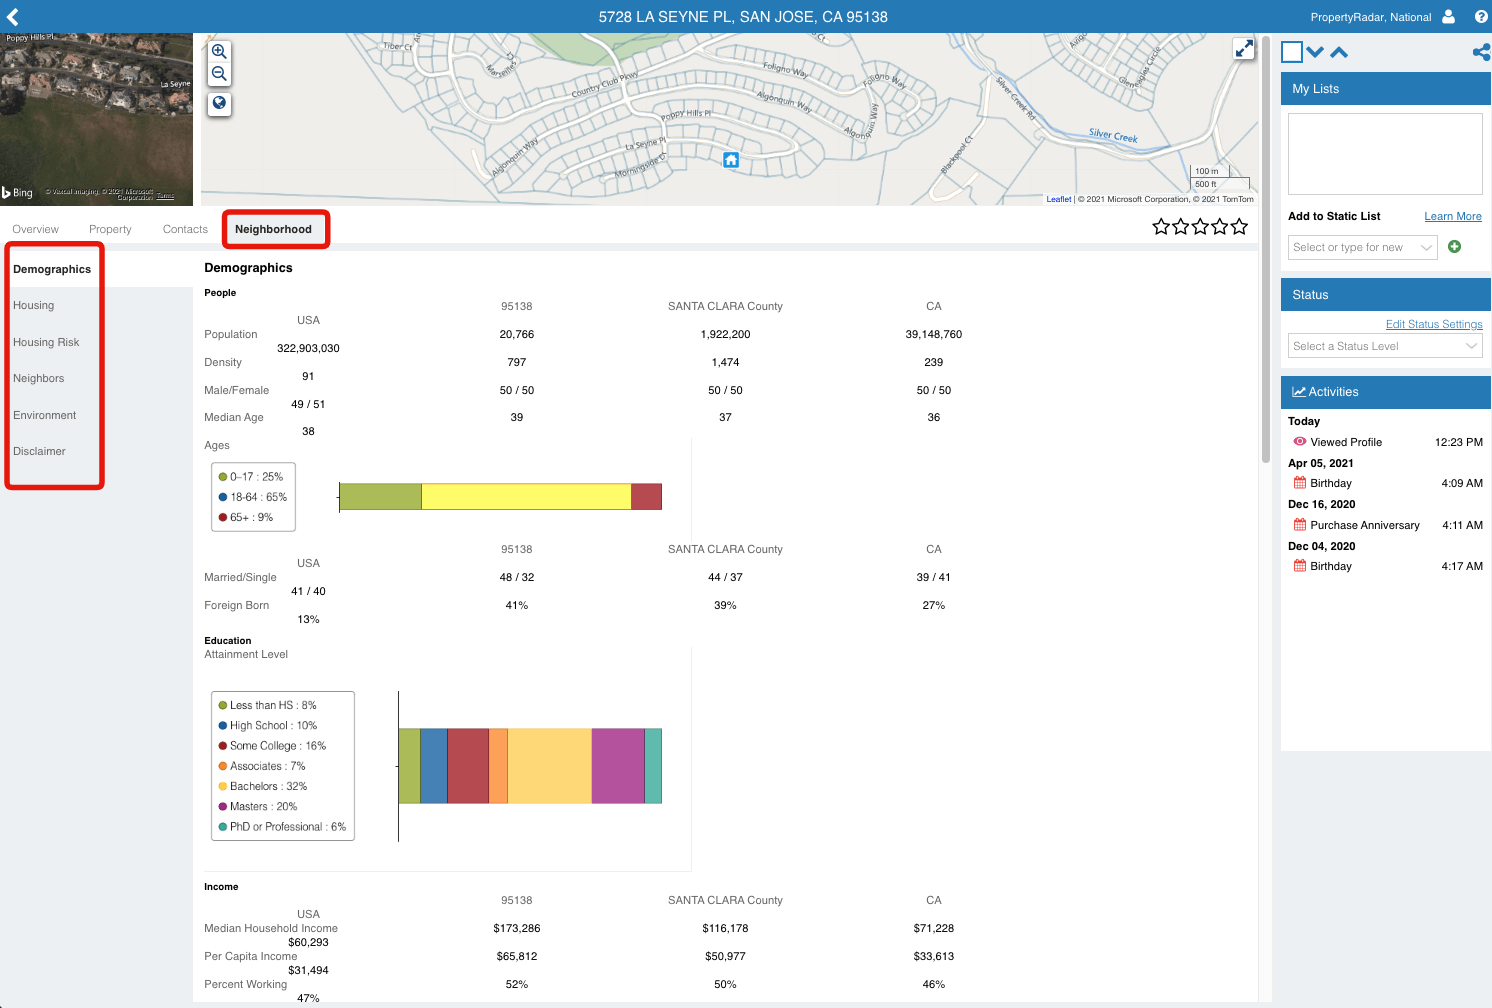Select Housing Risk in side menu
The width and height of the screenshot is (1492, 1008).
(46, 342)
